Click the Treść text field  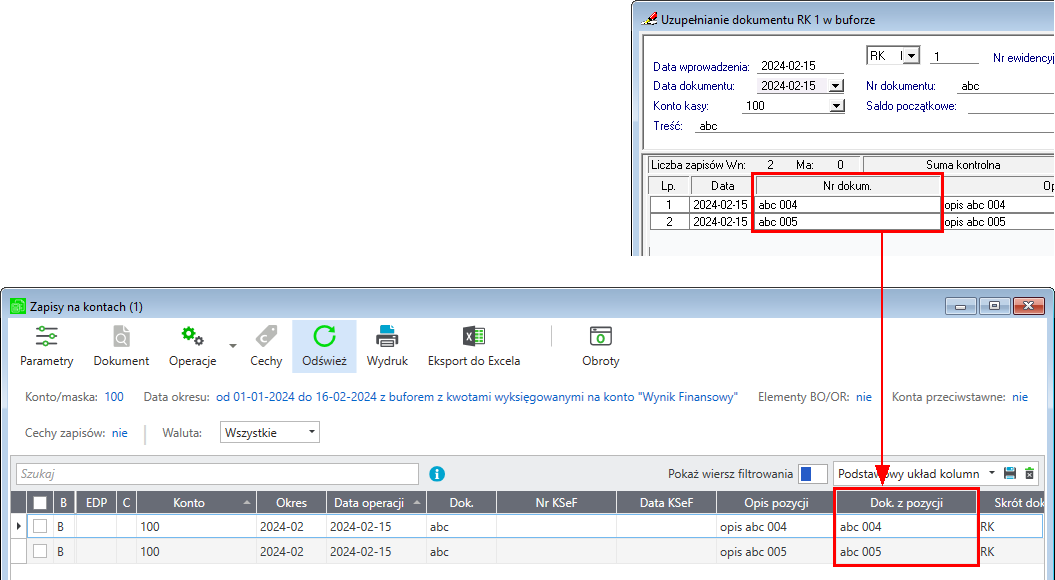point(874,126)
